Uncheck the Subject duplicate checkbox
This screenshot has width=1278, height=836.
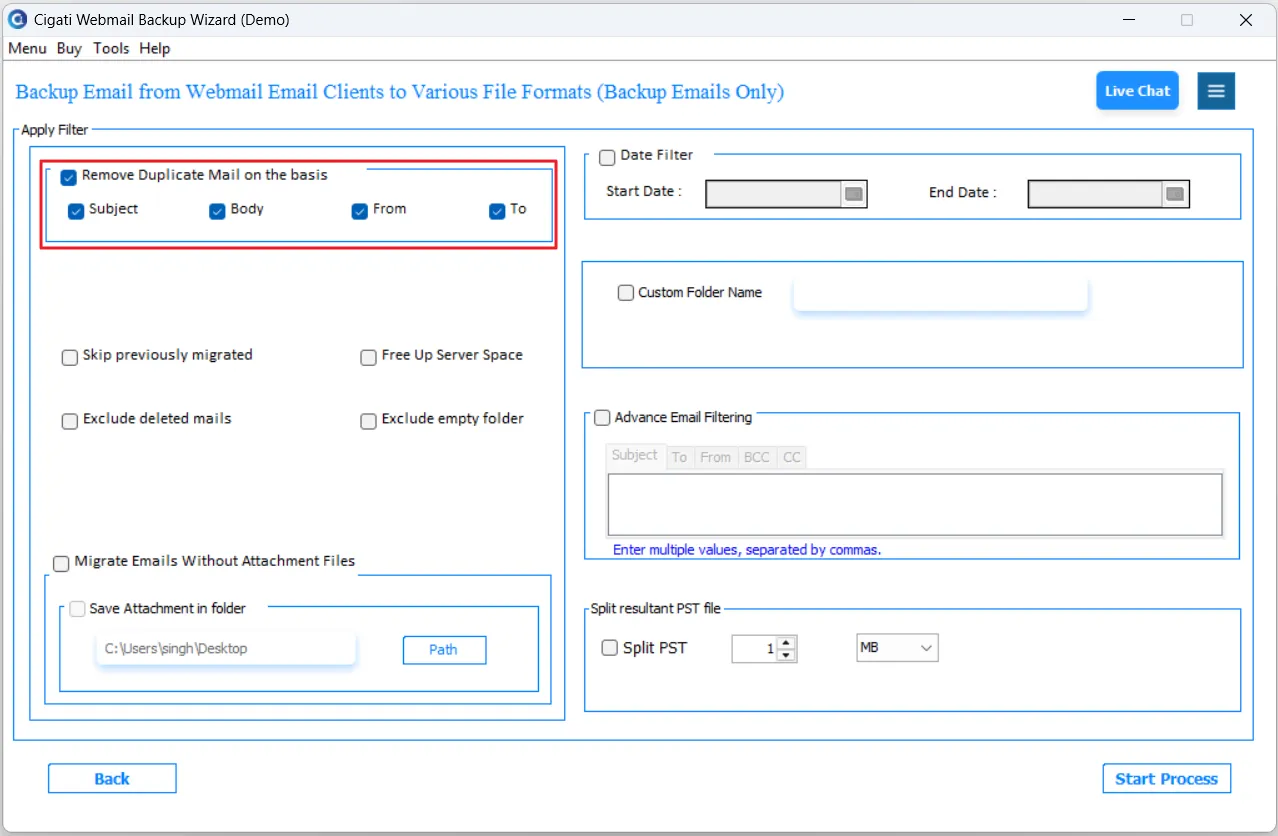tap(76, 211)
